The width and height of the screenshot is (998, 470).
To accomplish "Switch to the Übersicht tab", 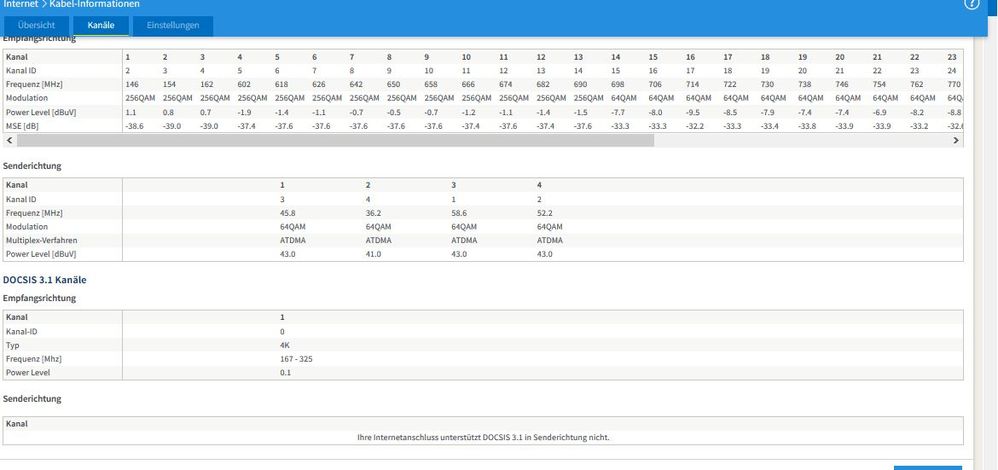I will pyautogui.click(x=36, y=25).
